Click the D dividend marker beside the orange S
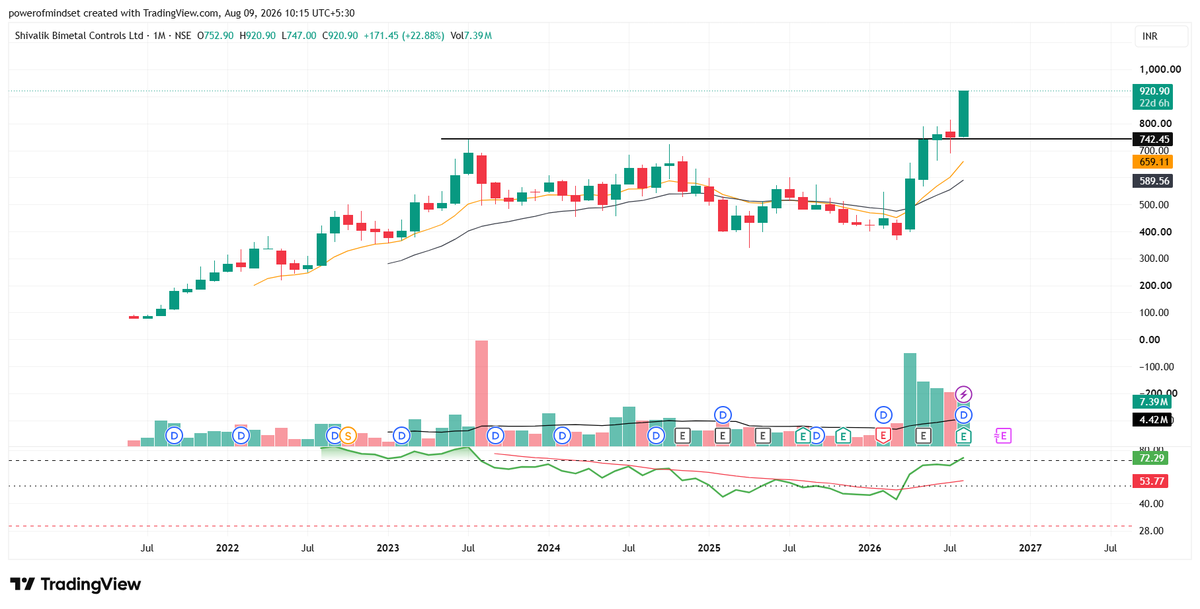Screen dimensions: 1200x609 pyautogui.click(x=335, y=435)
